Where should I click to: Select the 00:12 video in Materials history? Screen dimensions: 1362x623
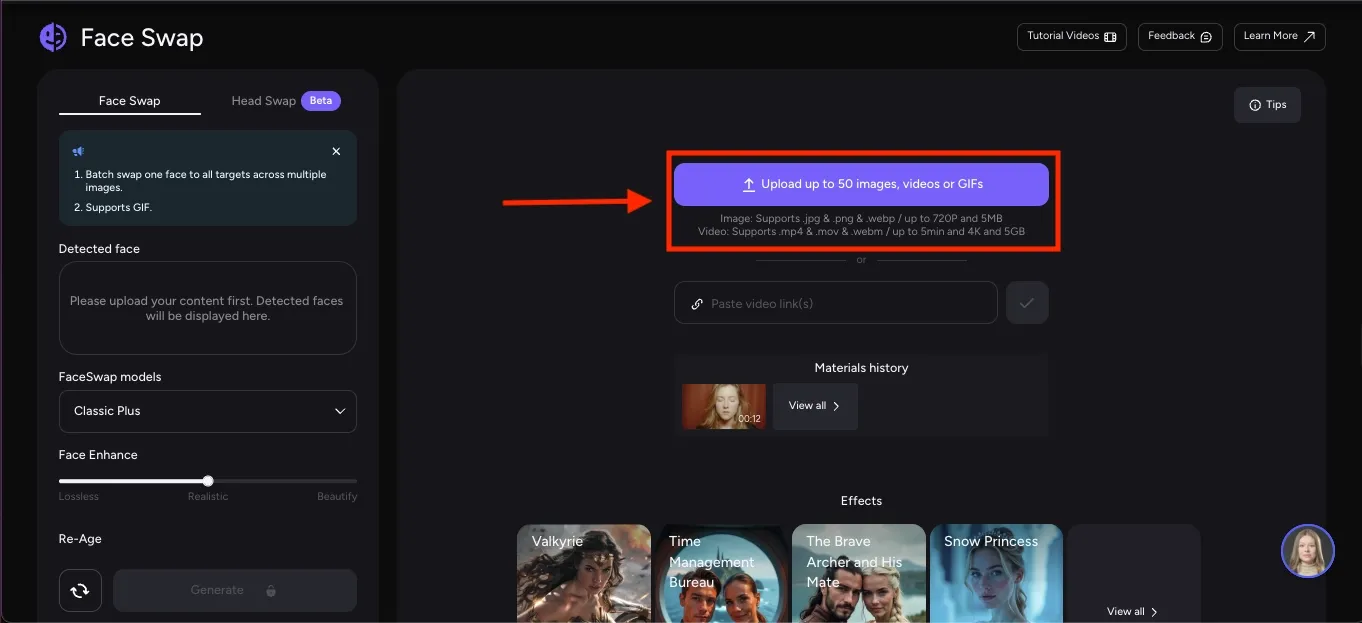(724, 407)
